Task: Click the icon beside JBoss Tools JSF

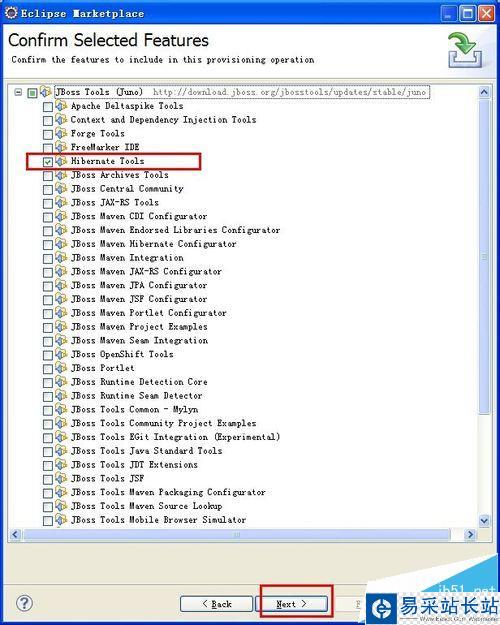Action: coord(61,478)
